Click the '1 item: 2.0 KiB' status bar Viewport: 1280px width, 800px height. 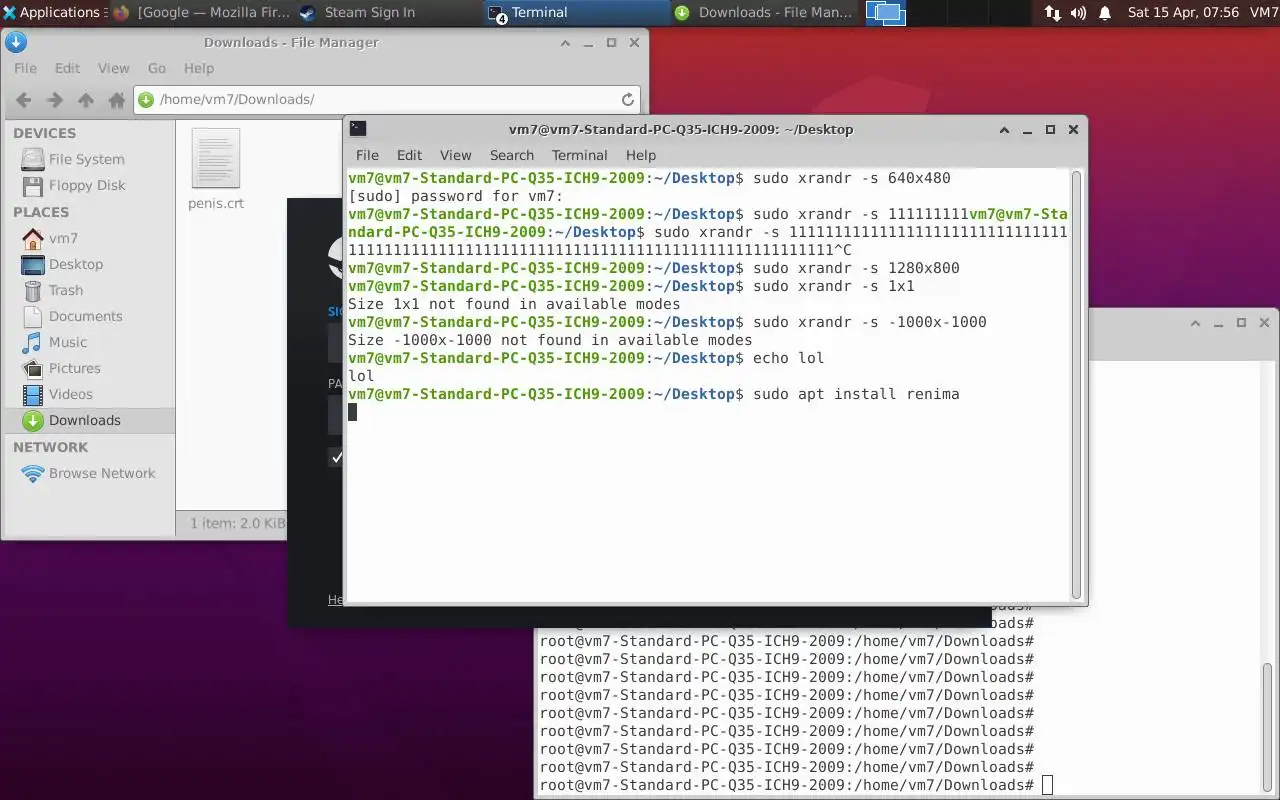click(238, 523)
